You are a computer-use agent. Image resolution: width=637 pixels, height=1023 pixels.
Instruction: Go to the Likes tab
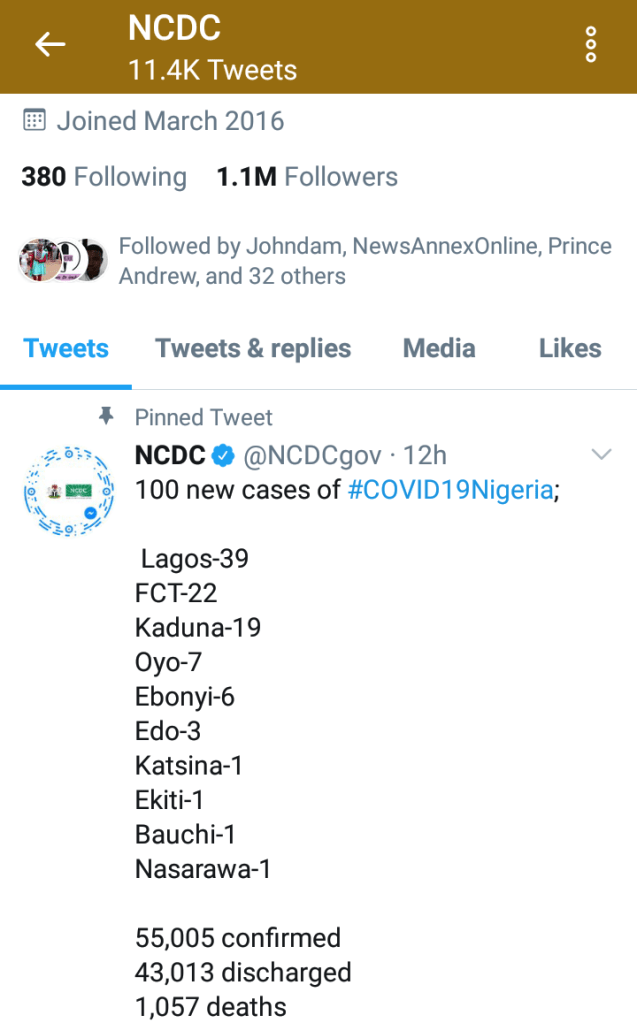[x=570, y=348]
